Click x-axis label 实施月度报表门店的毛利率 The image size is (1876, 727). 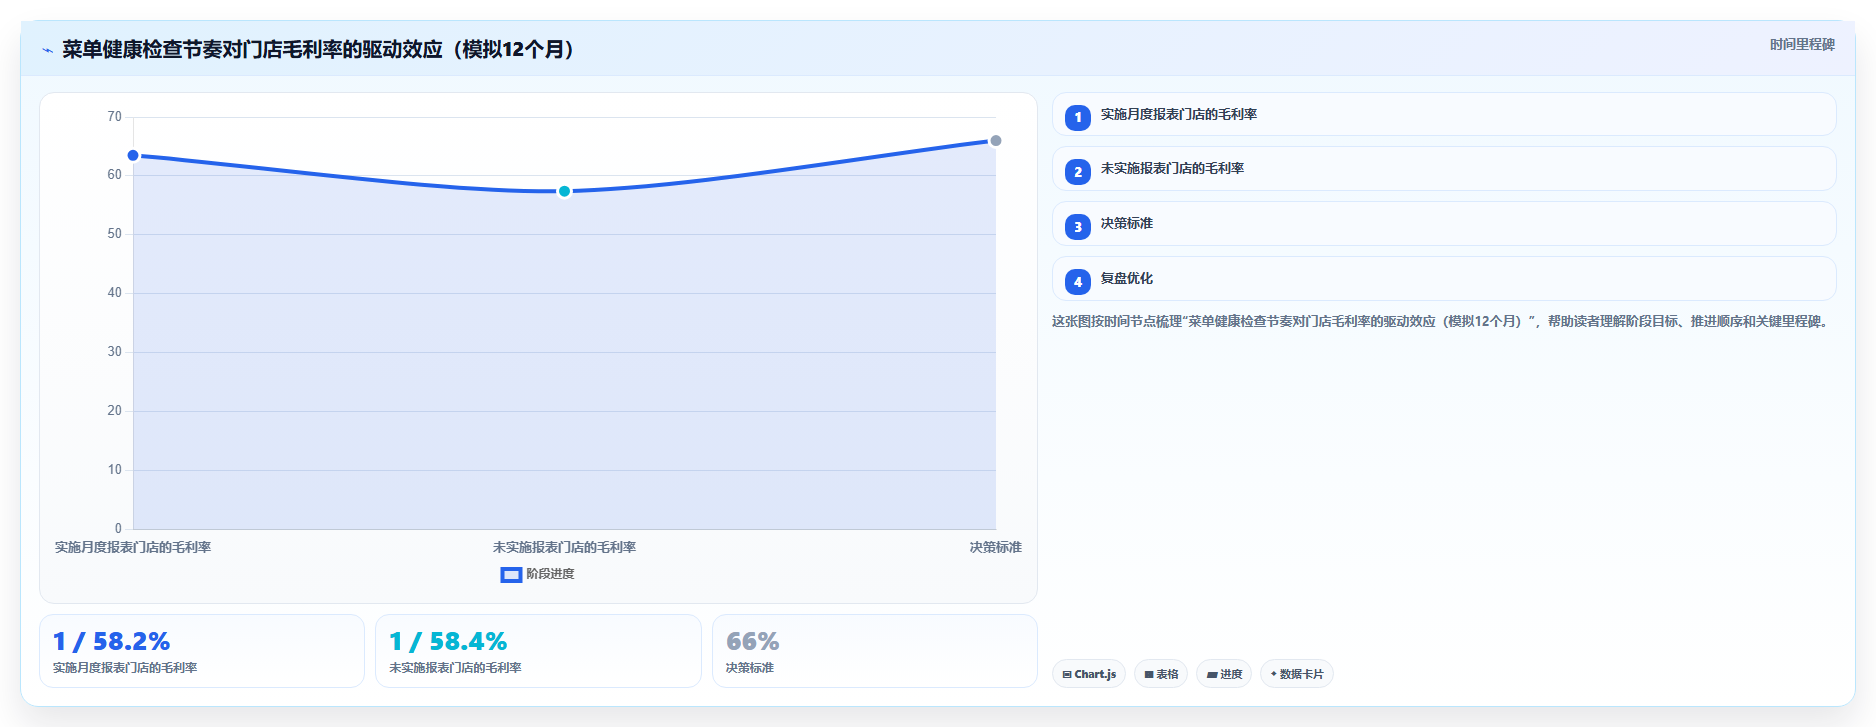(x=133, y=548)
